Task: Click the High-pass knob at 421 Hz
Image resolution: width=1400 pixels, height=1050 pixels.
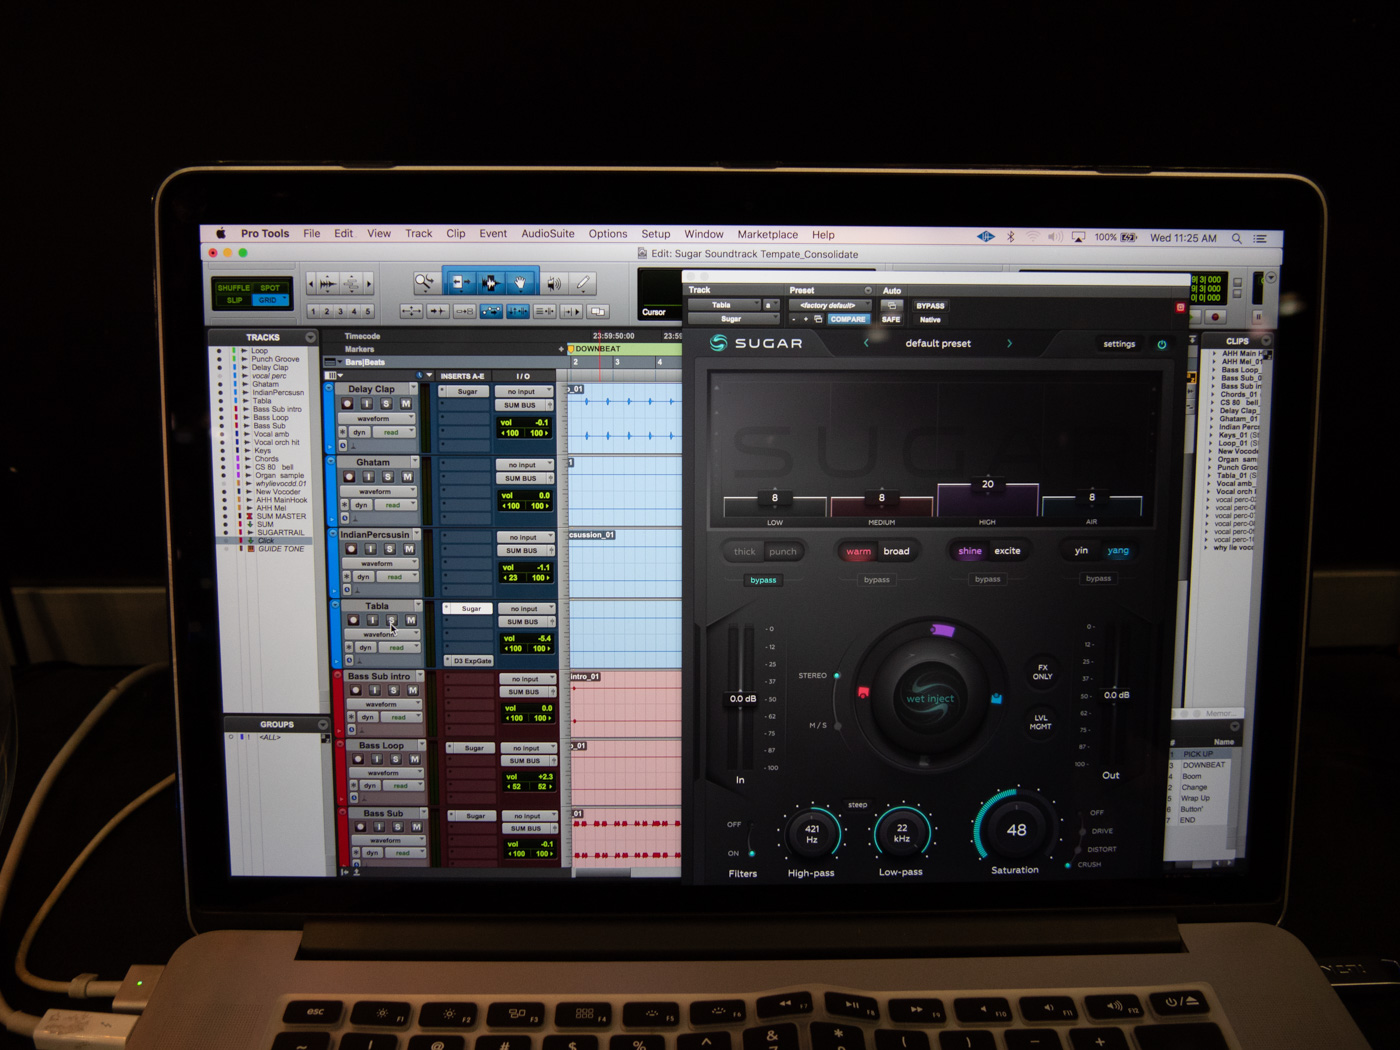Action: click(812, 833)
